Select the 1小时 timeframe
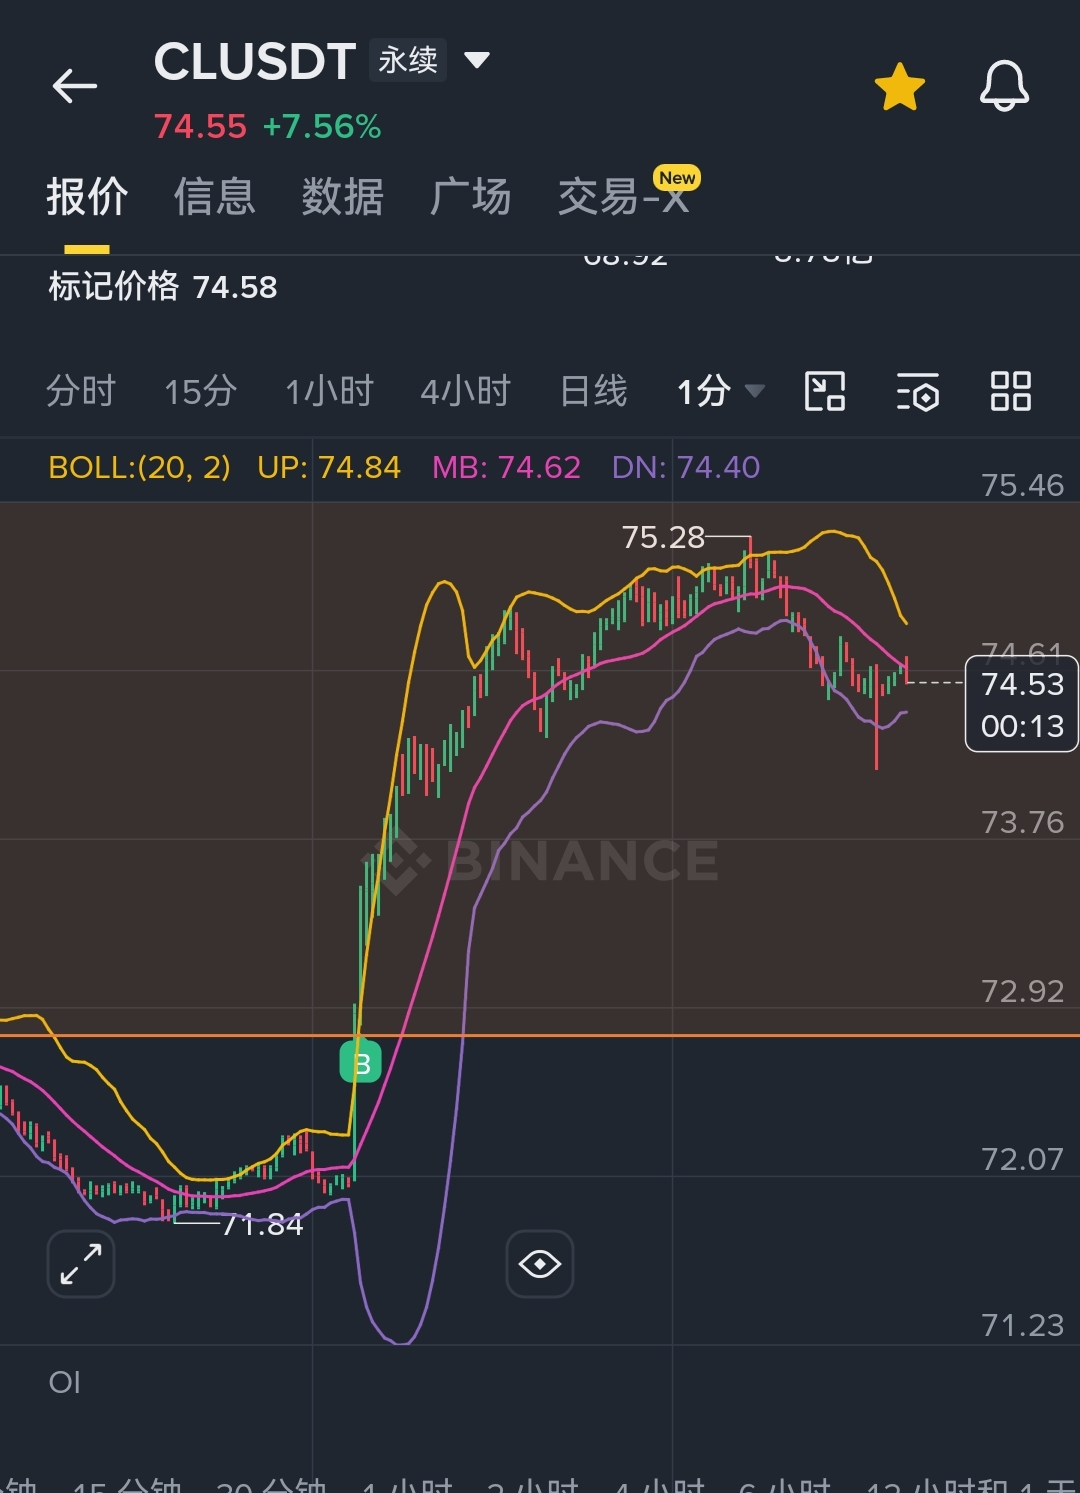This screenshot has height=1493, width=1080. pos(329,391)
